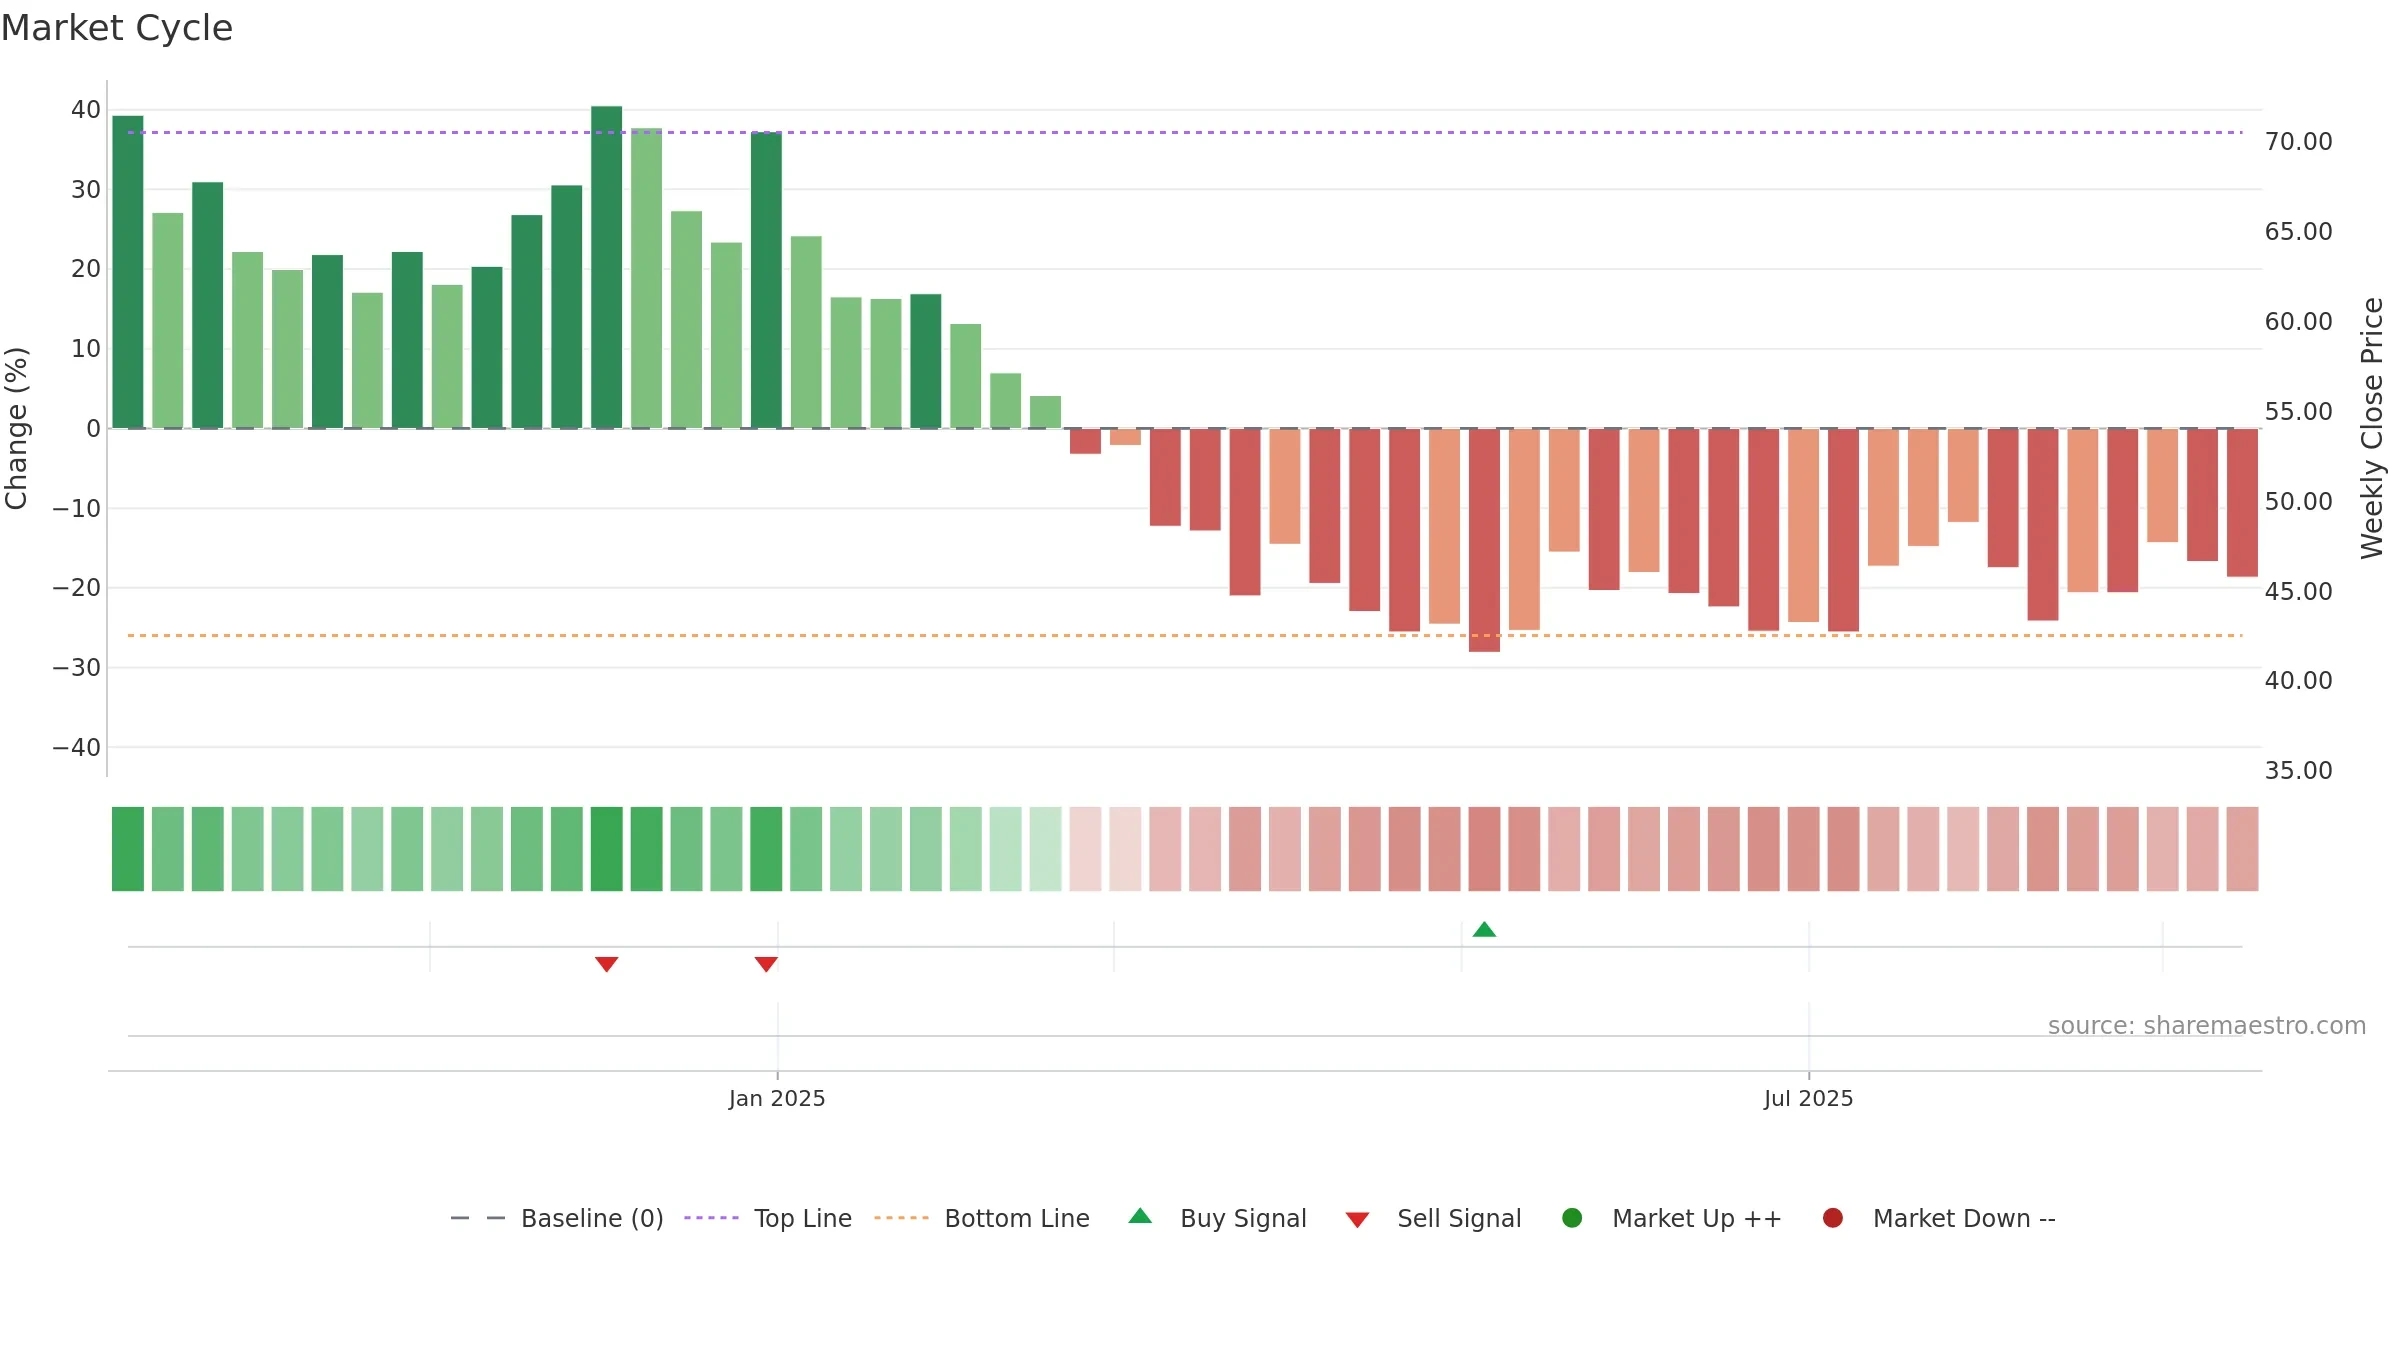Click the green circle Market Up icon
The height and width of the screenshot is (1350, 2400).
pos(1572,1218)
